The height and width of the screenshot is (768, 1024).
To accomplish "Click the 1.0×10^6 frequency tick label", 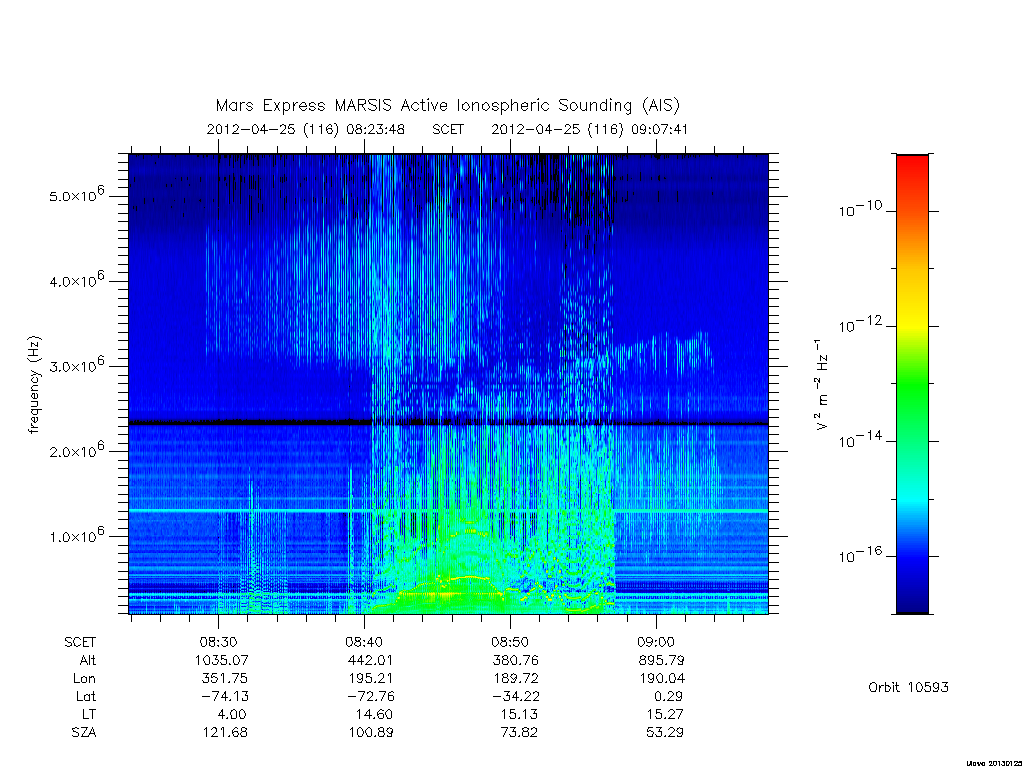I will (76, 535).
